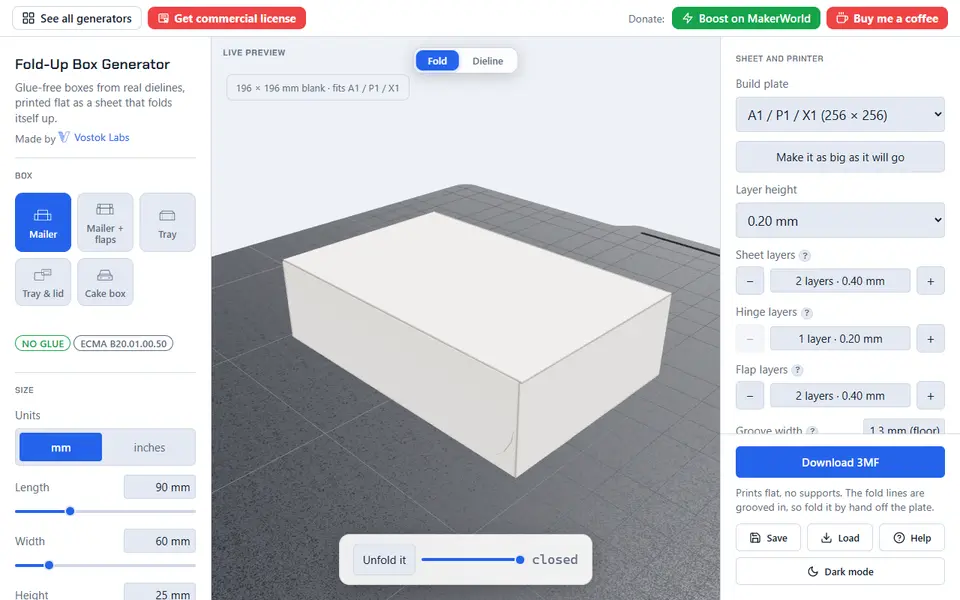Click the NO GLUE badge
This screenshot has width=960, height=600.
pos(43,343)
